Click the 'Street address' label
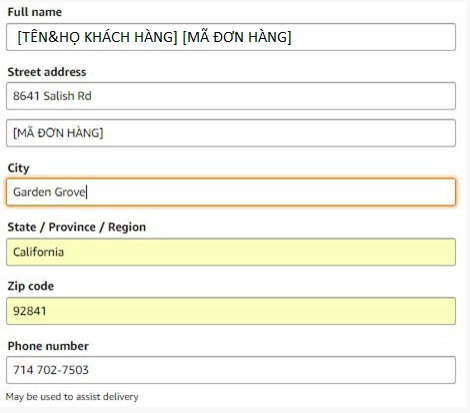This screenshot has height=413, width=470. (47, 72)
